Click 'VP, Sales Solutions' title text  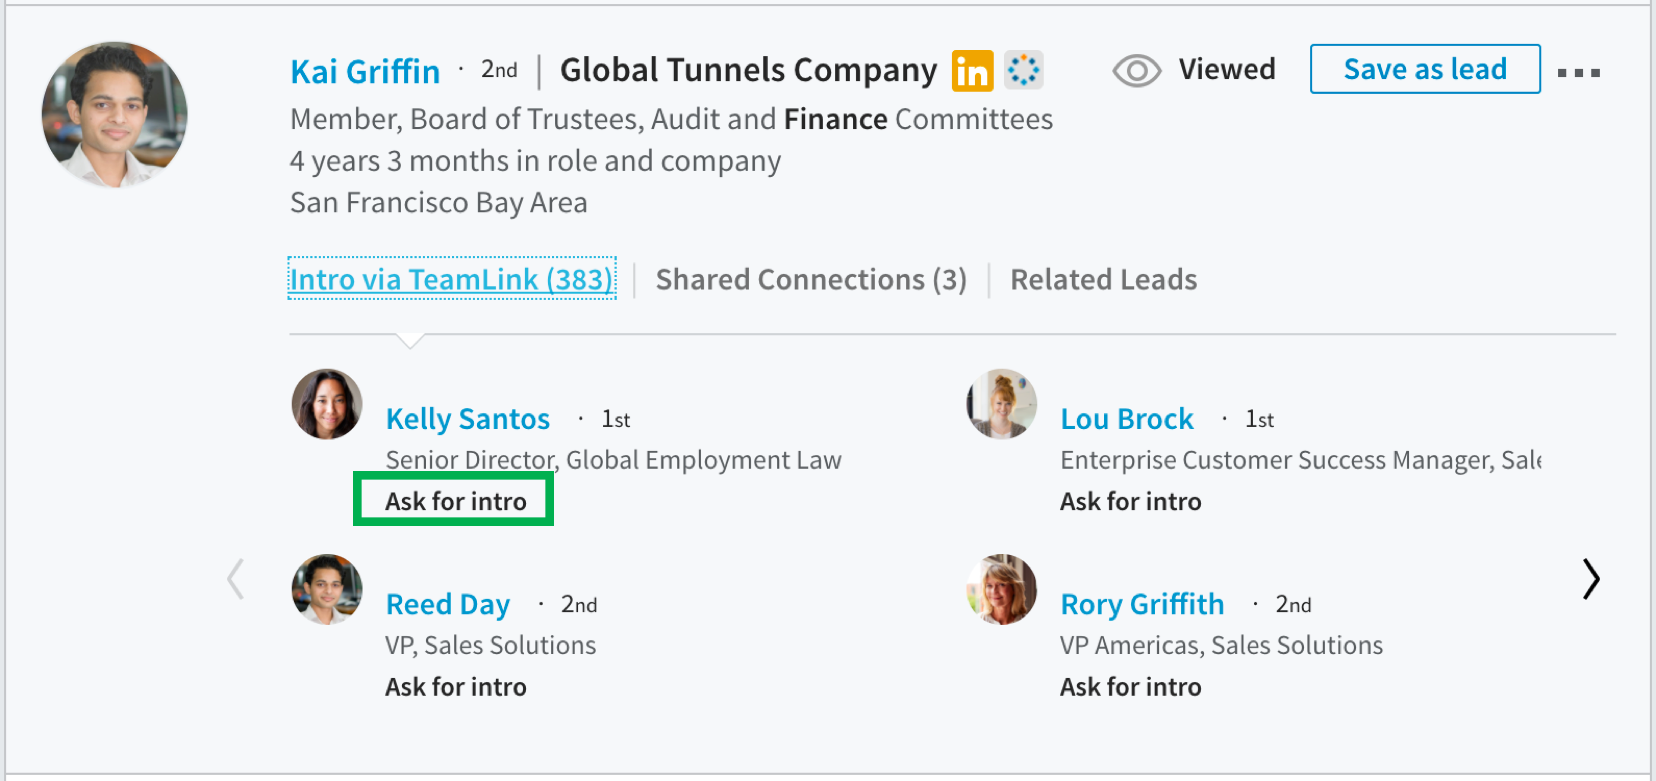[491, 646]
